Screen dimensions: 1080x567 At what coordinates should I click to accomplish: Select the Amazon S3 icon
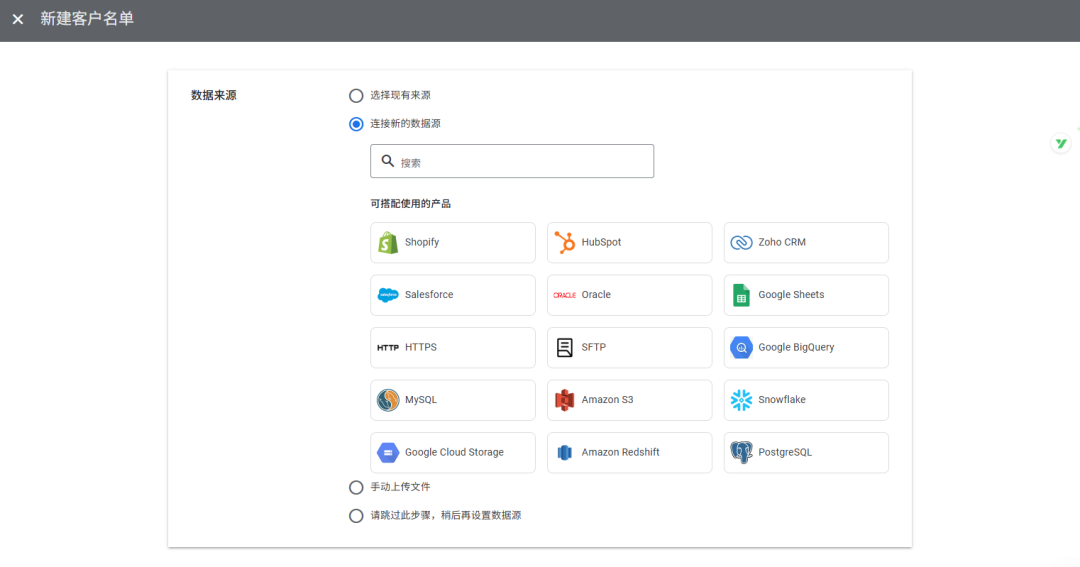pyautogui.click(x=565, y=400)
